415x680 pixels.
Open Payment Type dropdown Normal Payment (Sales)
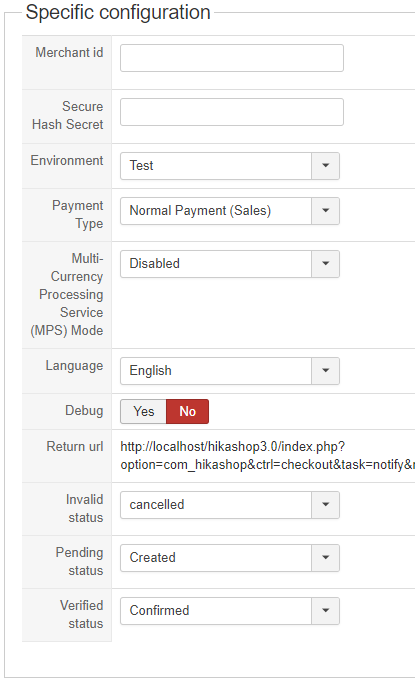click(x=230, y=211)
